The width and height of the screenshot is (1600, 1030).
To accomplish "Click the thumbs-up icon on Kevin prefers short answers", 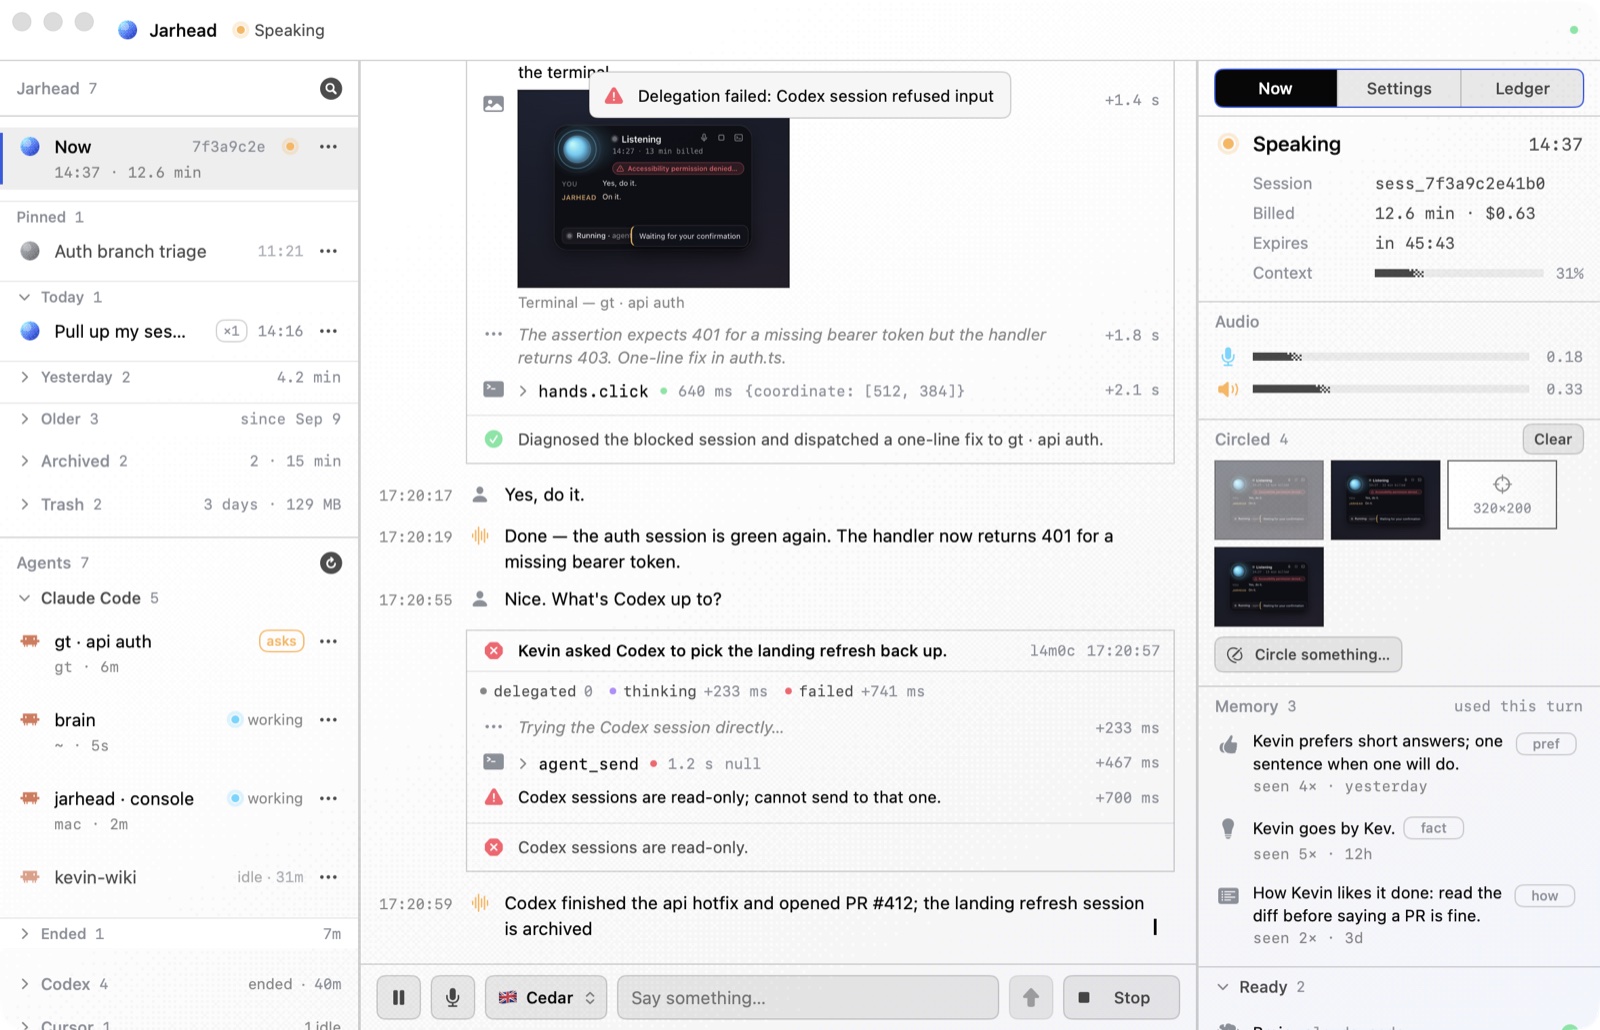I will pyautogui.click(x=1229, y=744).
